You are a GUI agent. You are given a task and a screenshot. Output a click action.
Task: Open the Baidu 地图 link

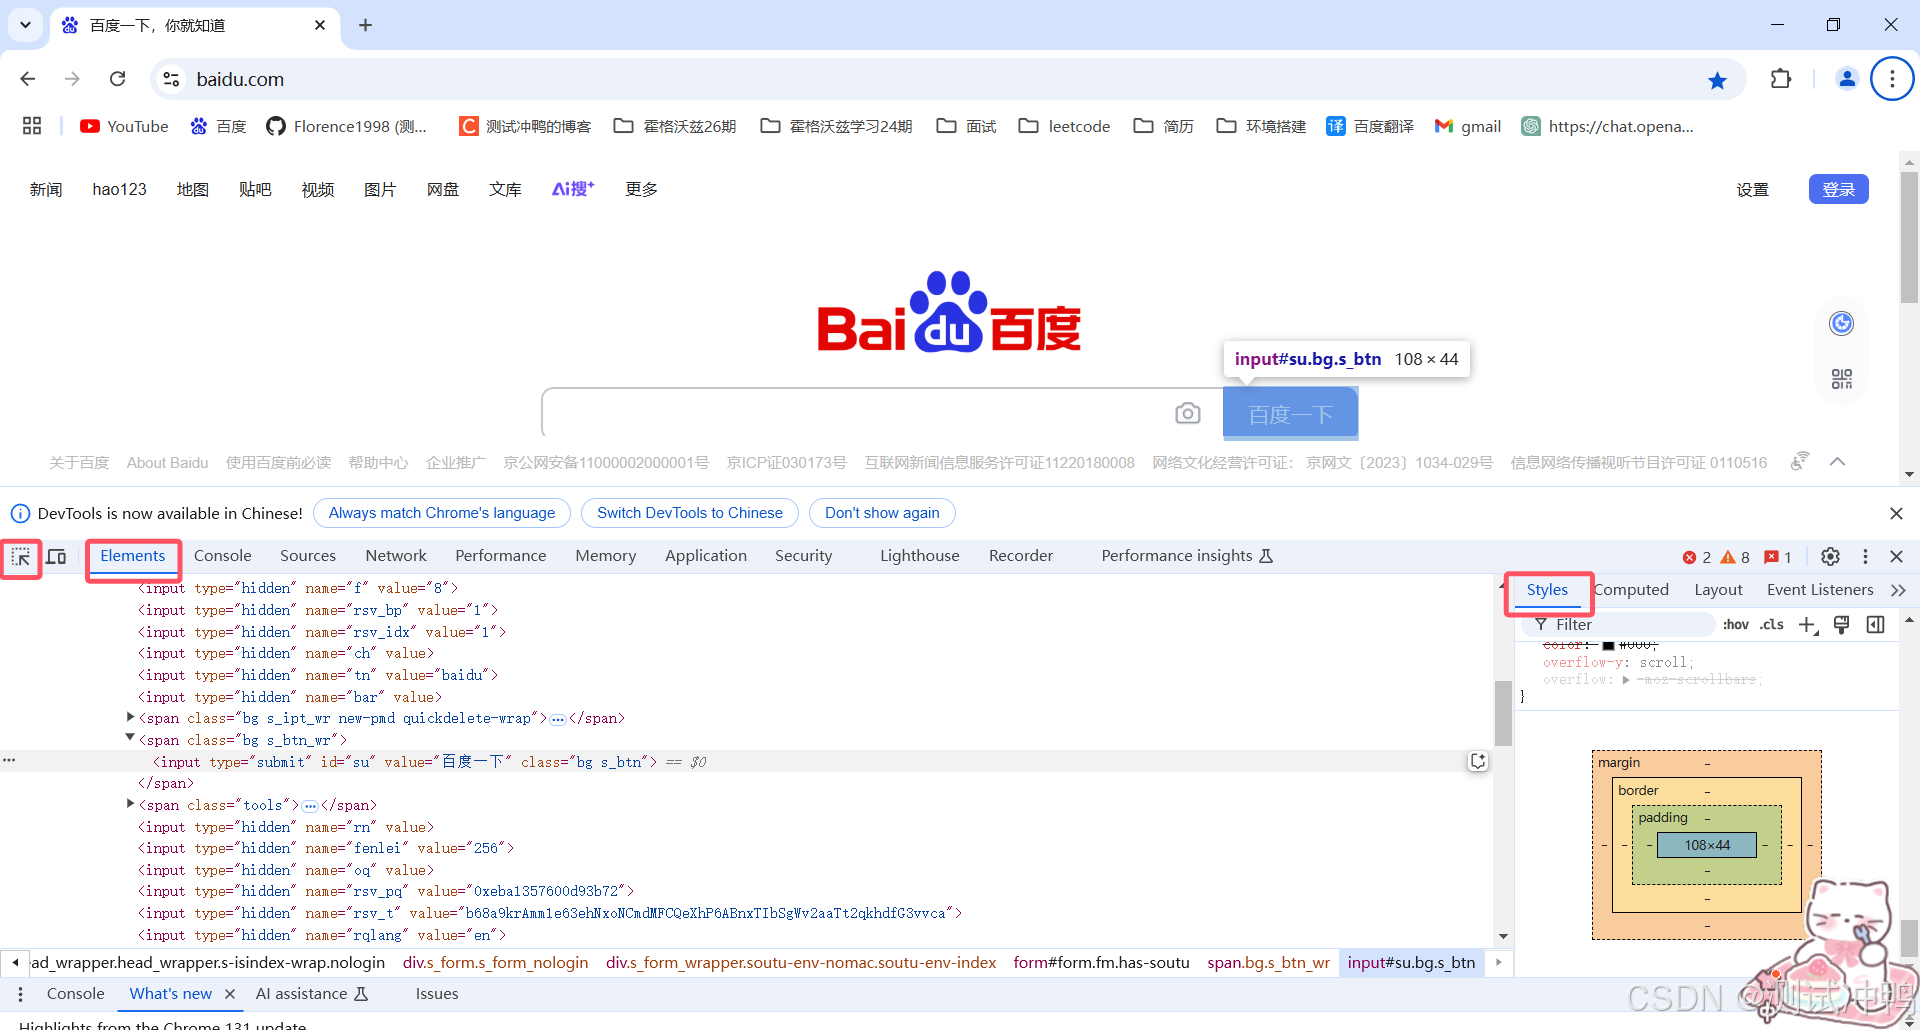click(x=193, y=189)
